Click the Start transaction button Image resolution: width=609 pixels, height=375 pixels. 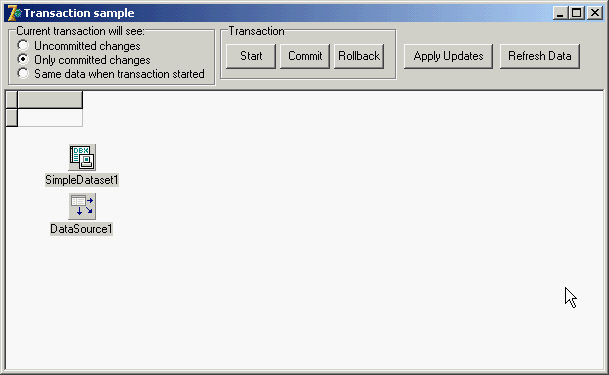(x=251, y=56)
